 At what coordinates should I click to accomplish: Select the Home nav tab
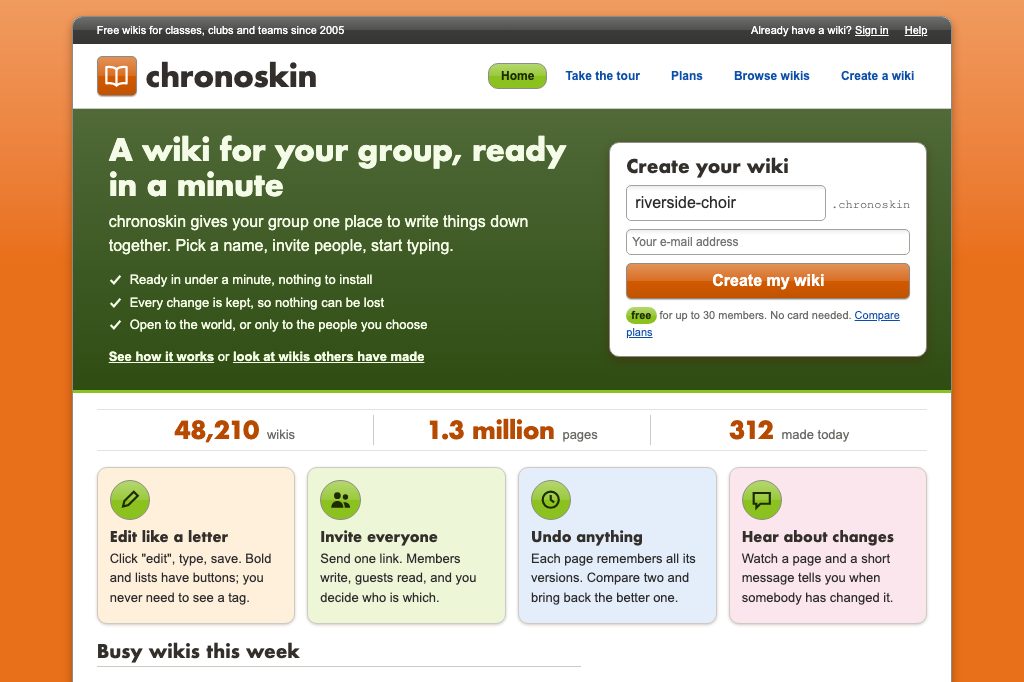pyautogui.click(x=517, y=76)
